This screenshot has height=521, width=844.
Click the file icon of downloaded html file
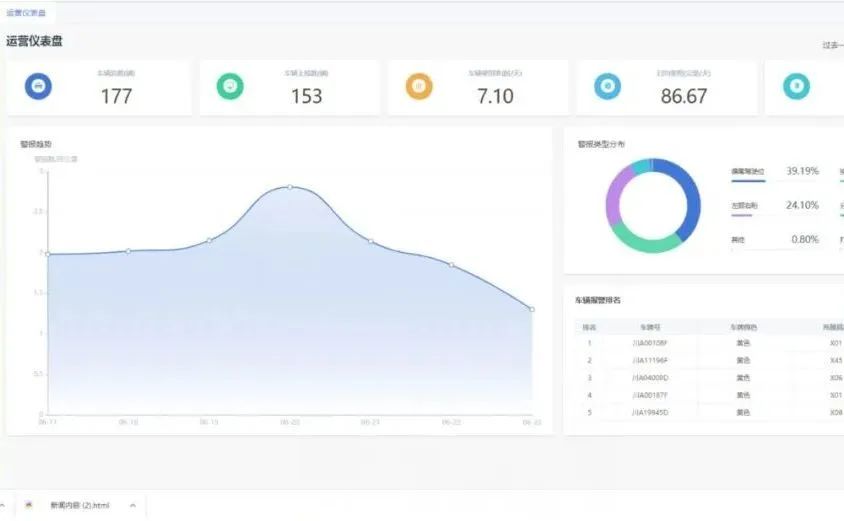click(30, 505)
